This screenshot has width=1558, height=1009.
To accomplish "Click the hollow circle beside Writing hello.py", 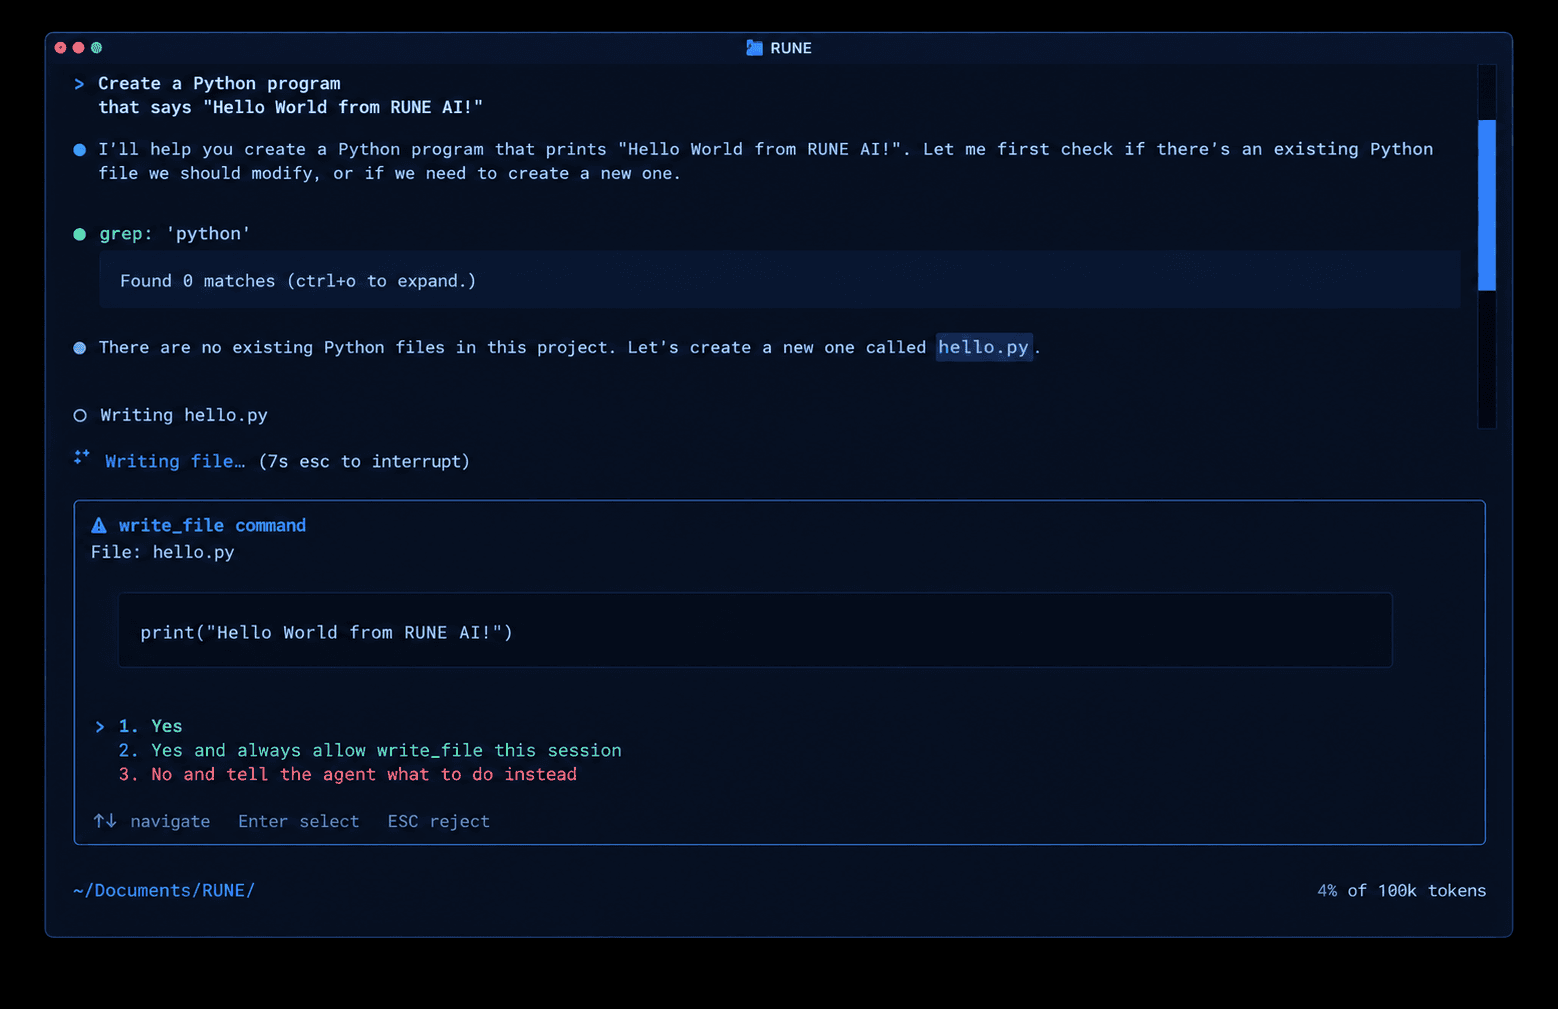I will click(80, 415).
